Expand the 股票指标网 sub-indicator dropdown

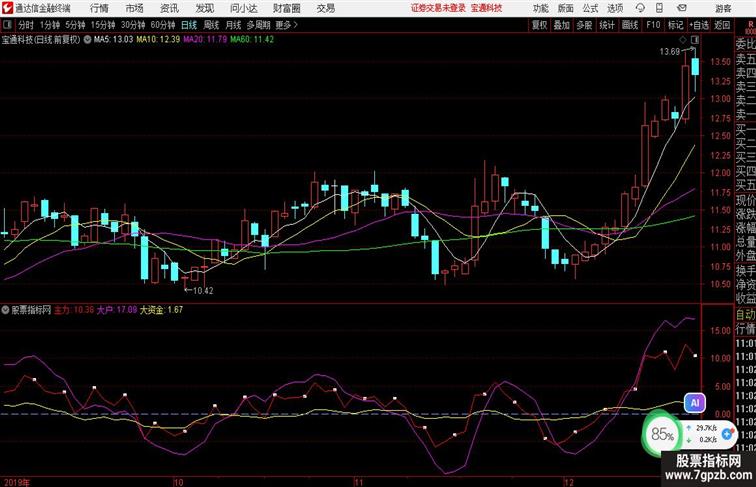click(x=5, y=310)
